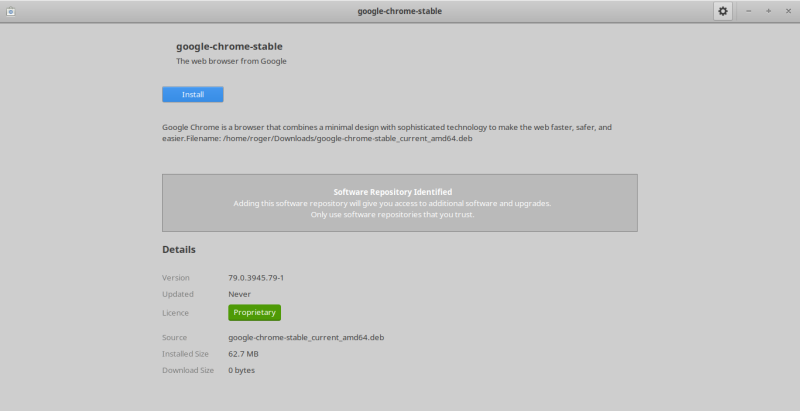Click the Version label

(176, 278)
